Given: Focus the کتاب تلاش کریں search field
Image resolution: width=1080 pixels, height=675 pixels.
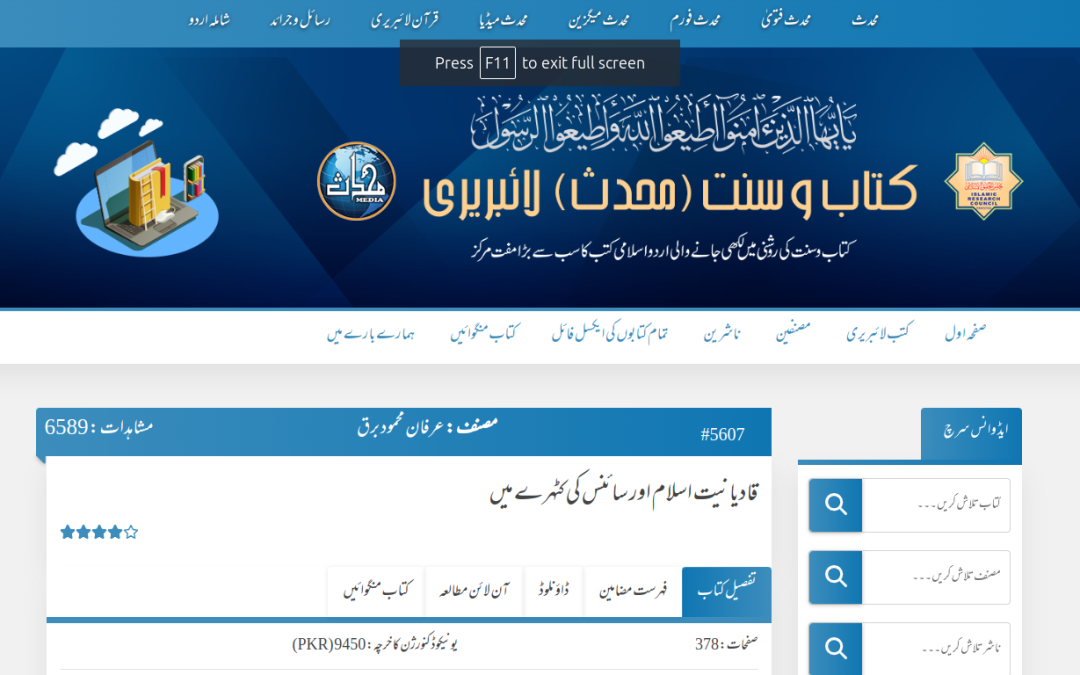Looking at the screenshot, I should pyautogui.click(x=936, y=505).
